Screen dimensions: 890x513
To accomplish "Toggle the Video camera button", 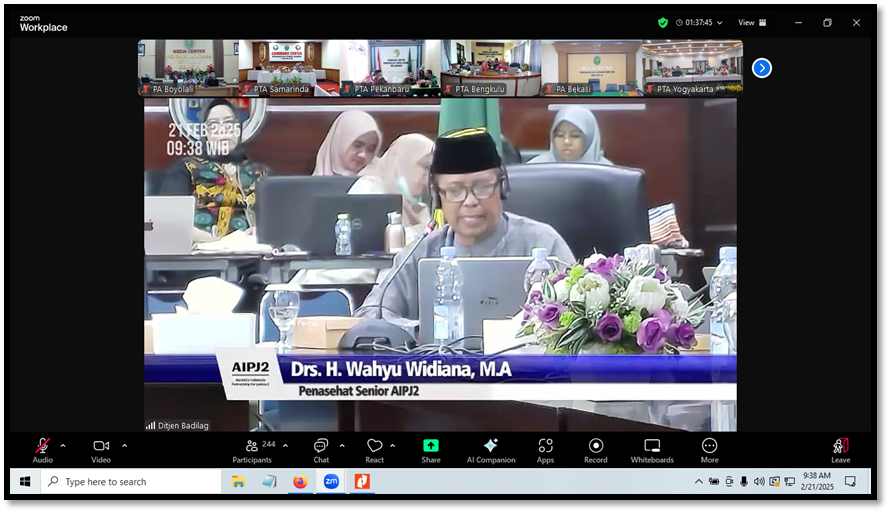I will 101,448.
